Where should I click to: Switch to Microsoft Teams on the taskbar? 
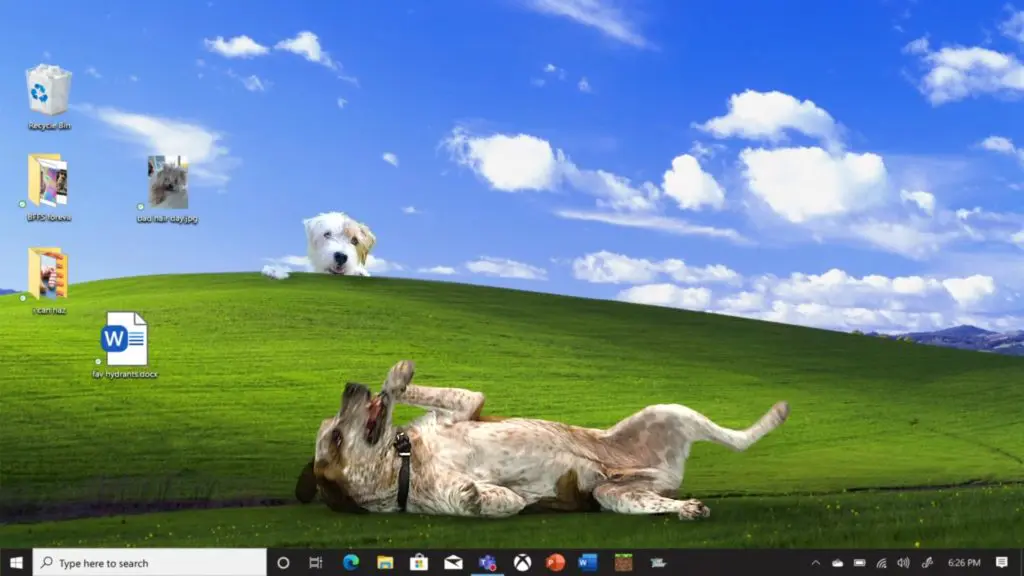coord(487,562)
